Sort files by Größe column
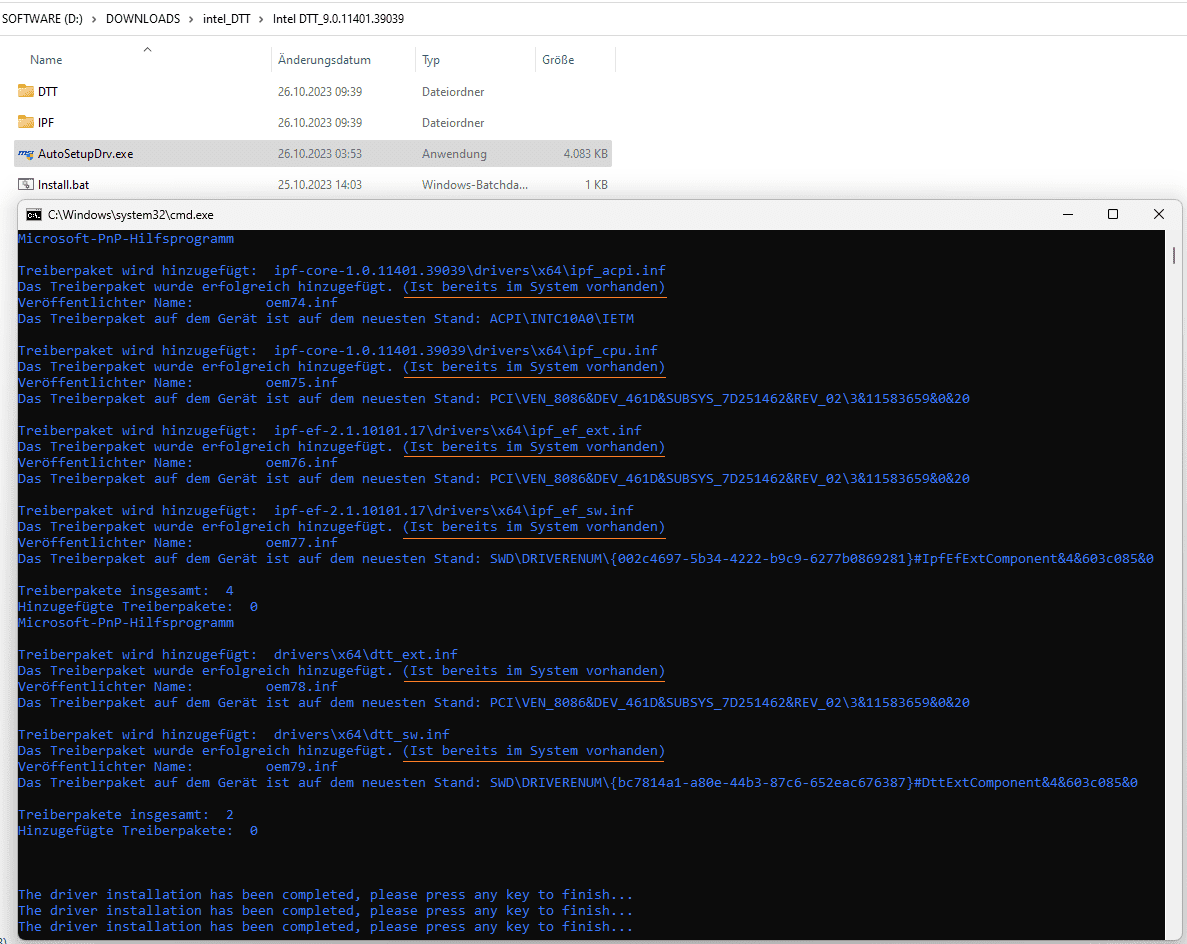The height and width of the screenshot is (944, 1187). coord(558,60)
